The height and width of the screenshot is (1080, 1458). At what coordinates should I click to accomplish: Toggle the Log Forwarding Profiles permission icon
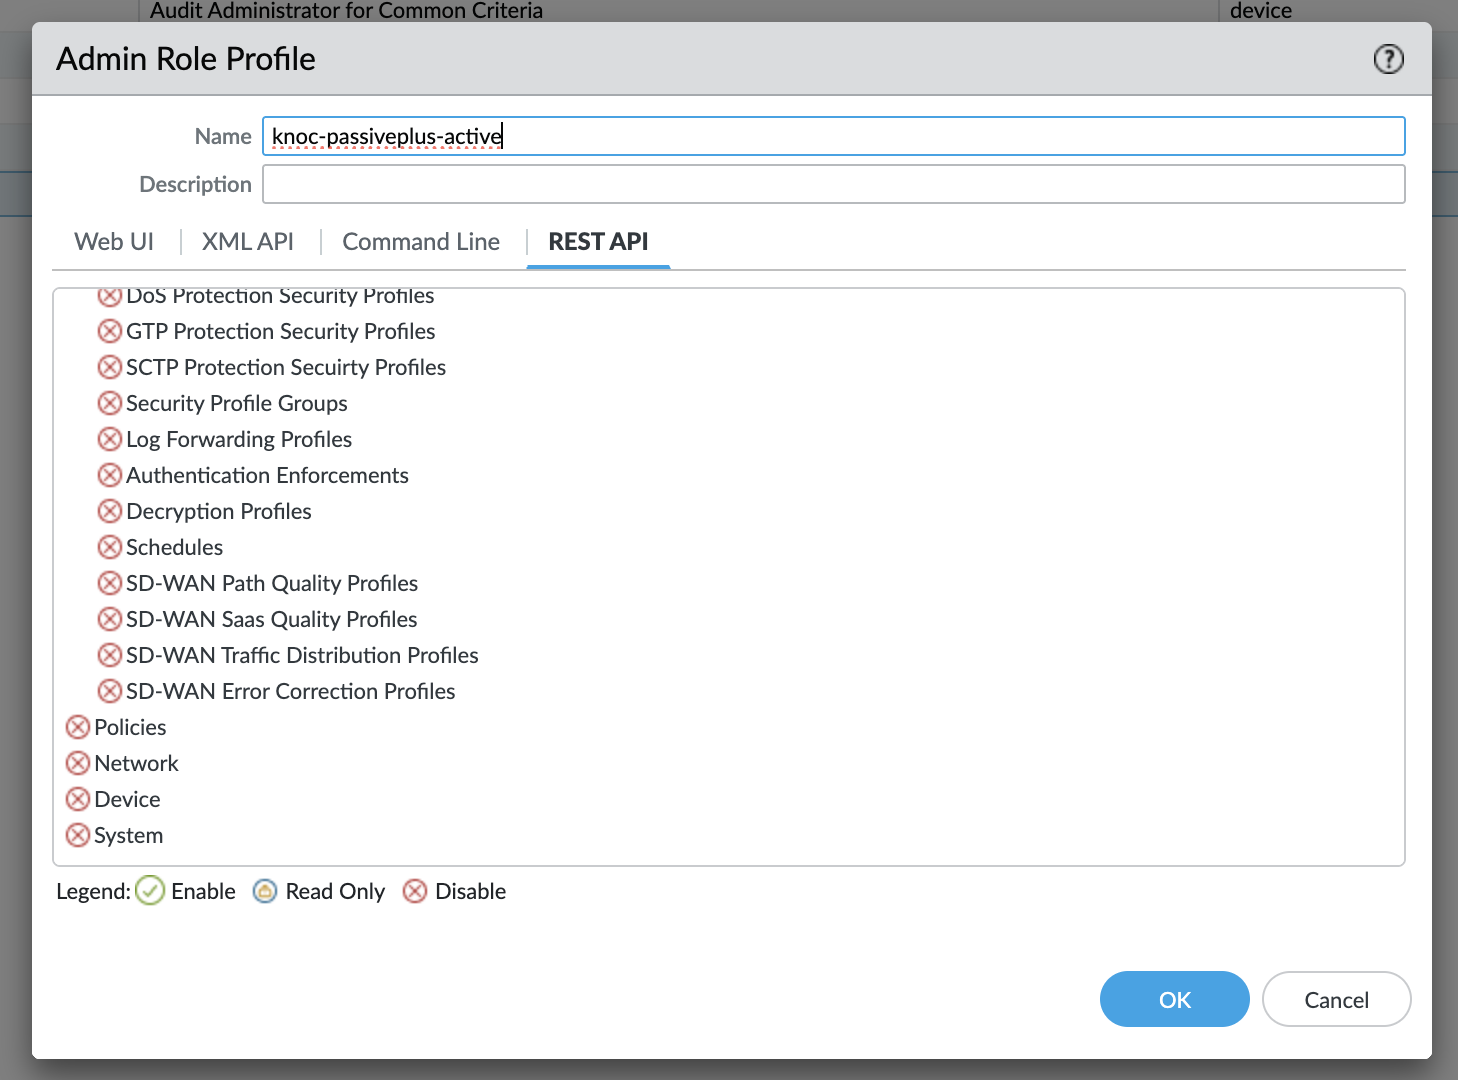110,439
